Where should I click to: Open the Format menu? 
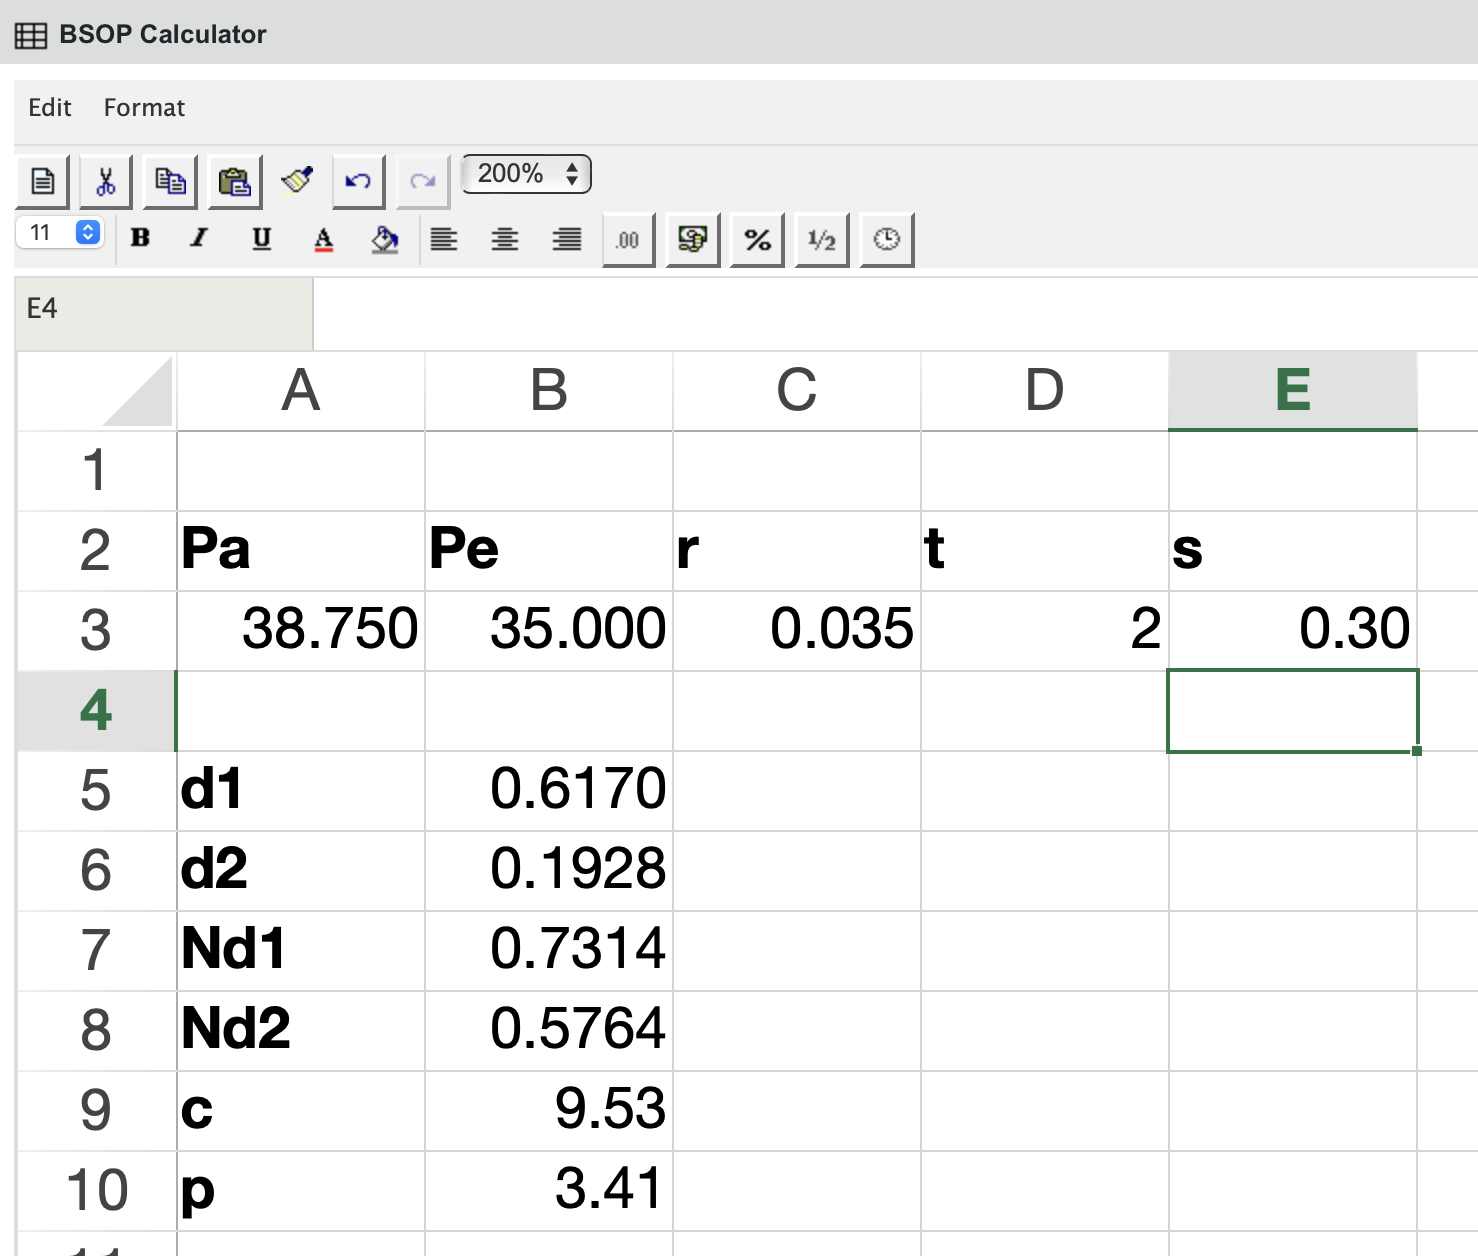(144, 108)
